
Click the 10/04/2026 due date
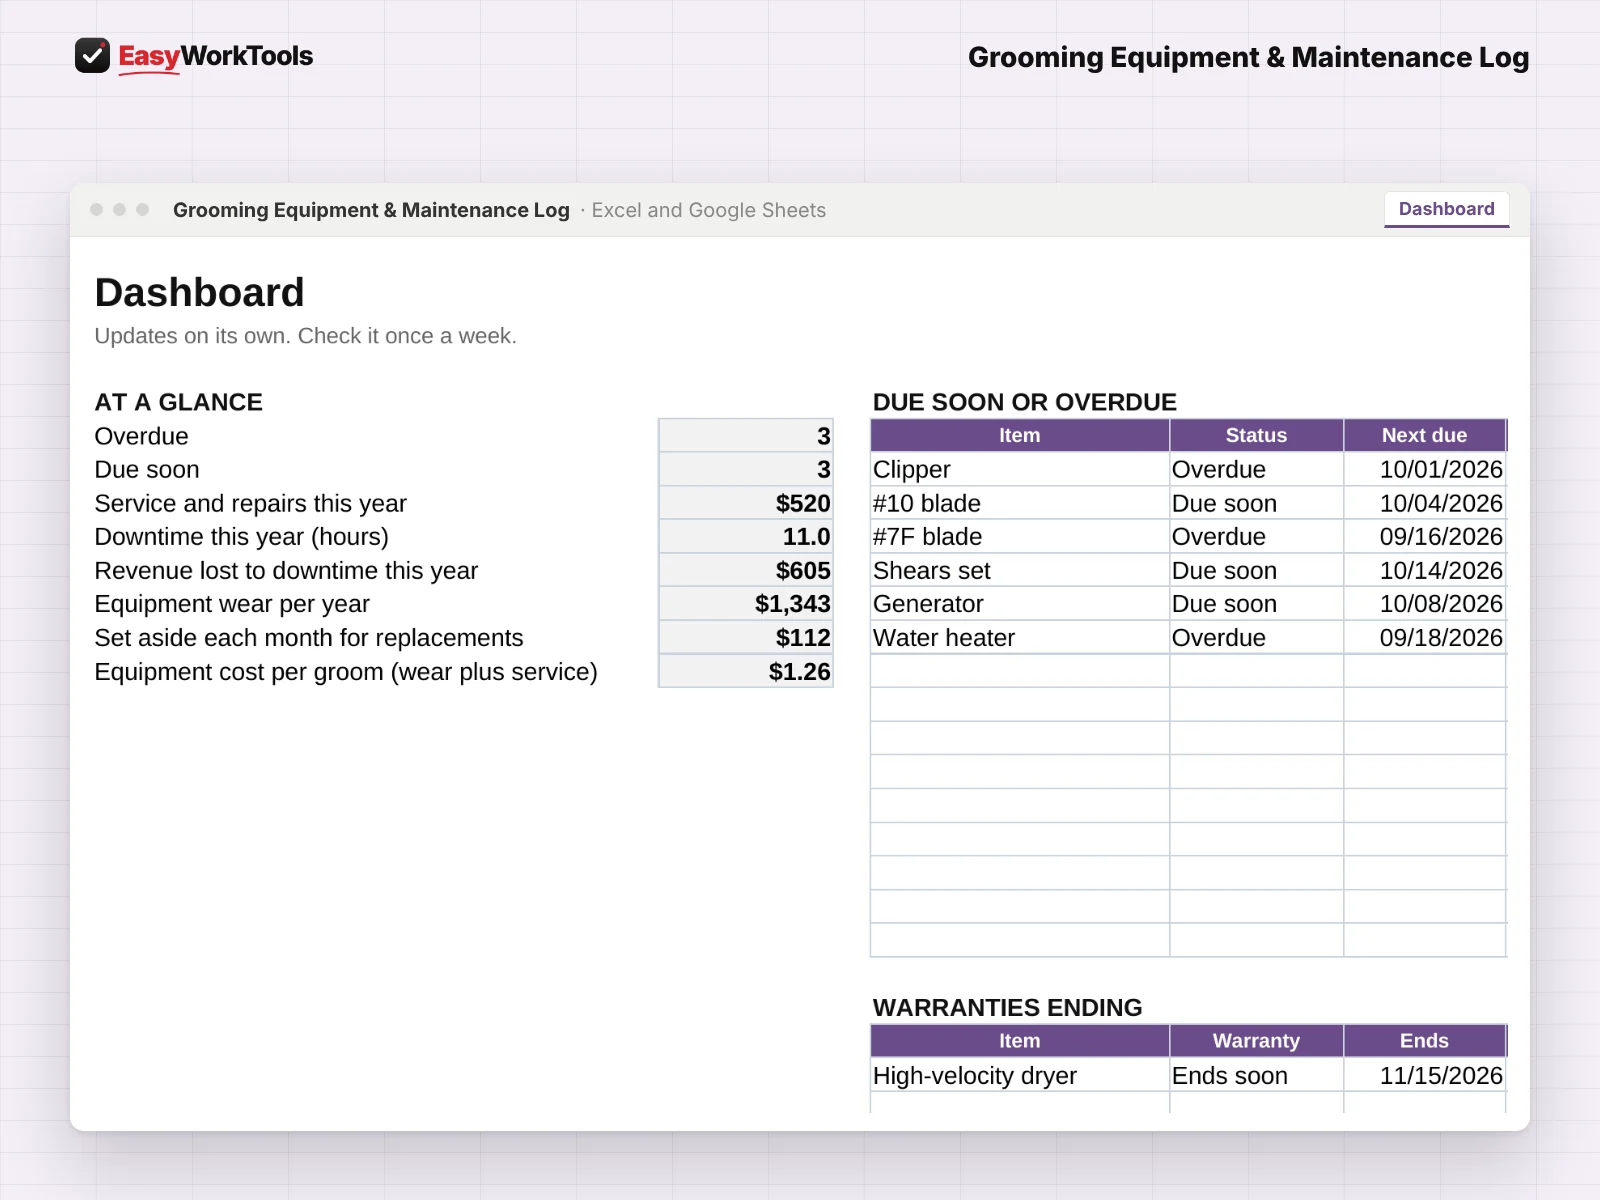[x=1424, y=503]
